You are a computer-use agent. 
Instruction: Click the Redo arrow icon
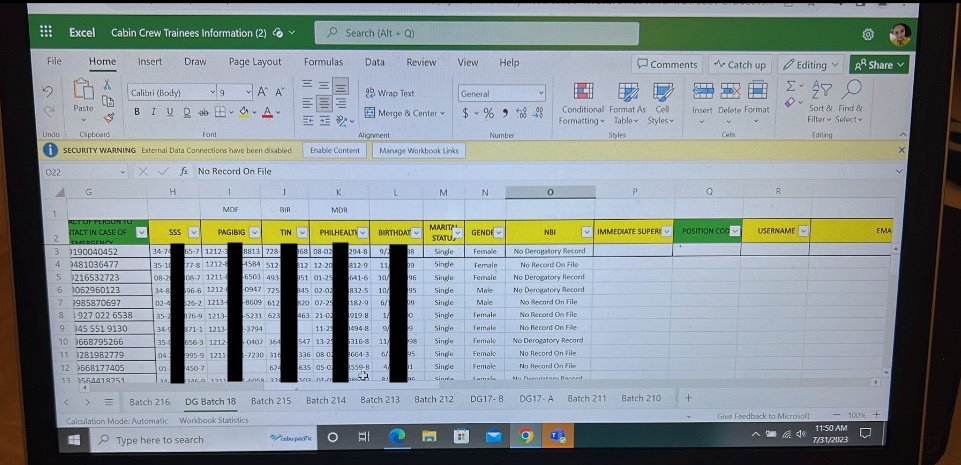(x=47, y=111)
